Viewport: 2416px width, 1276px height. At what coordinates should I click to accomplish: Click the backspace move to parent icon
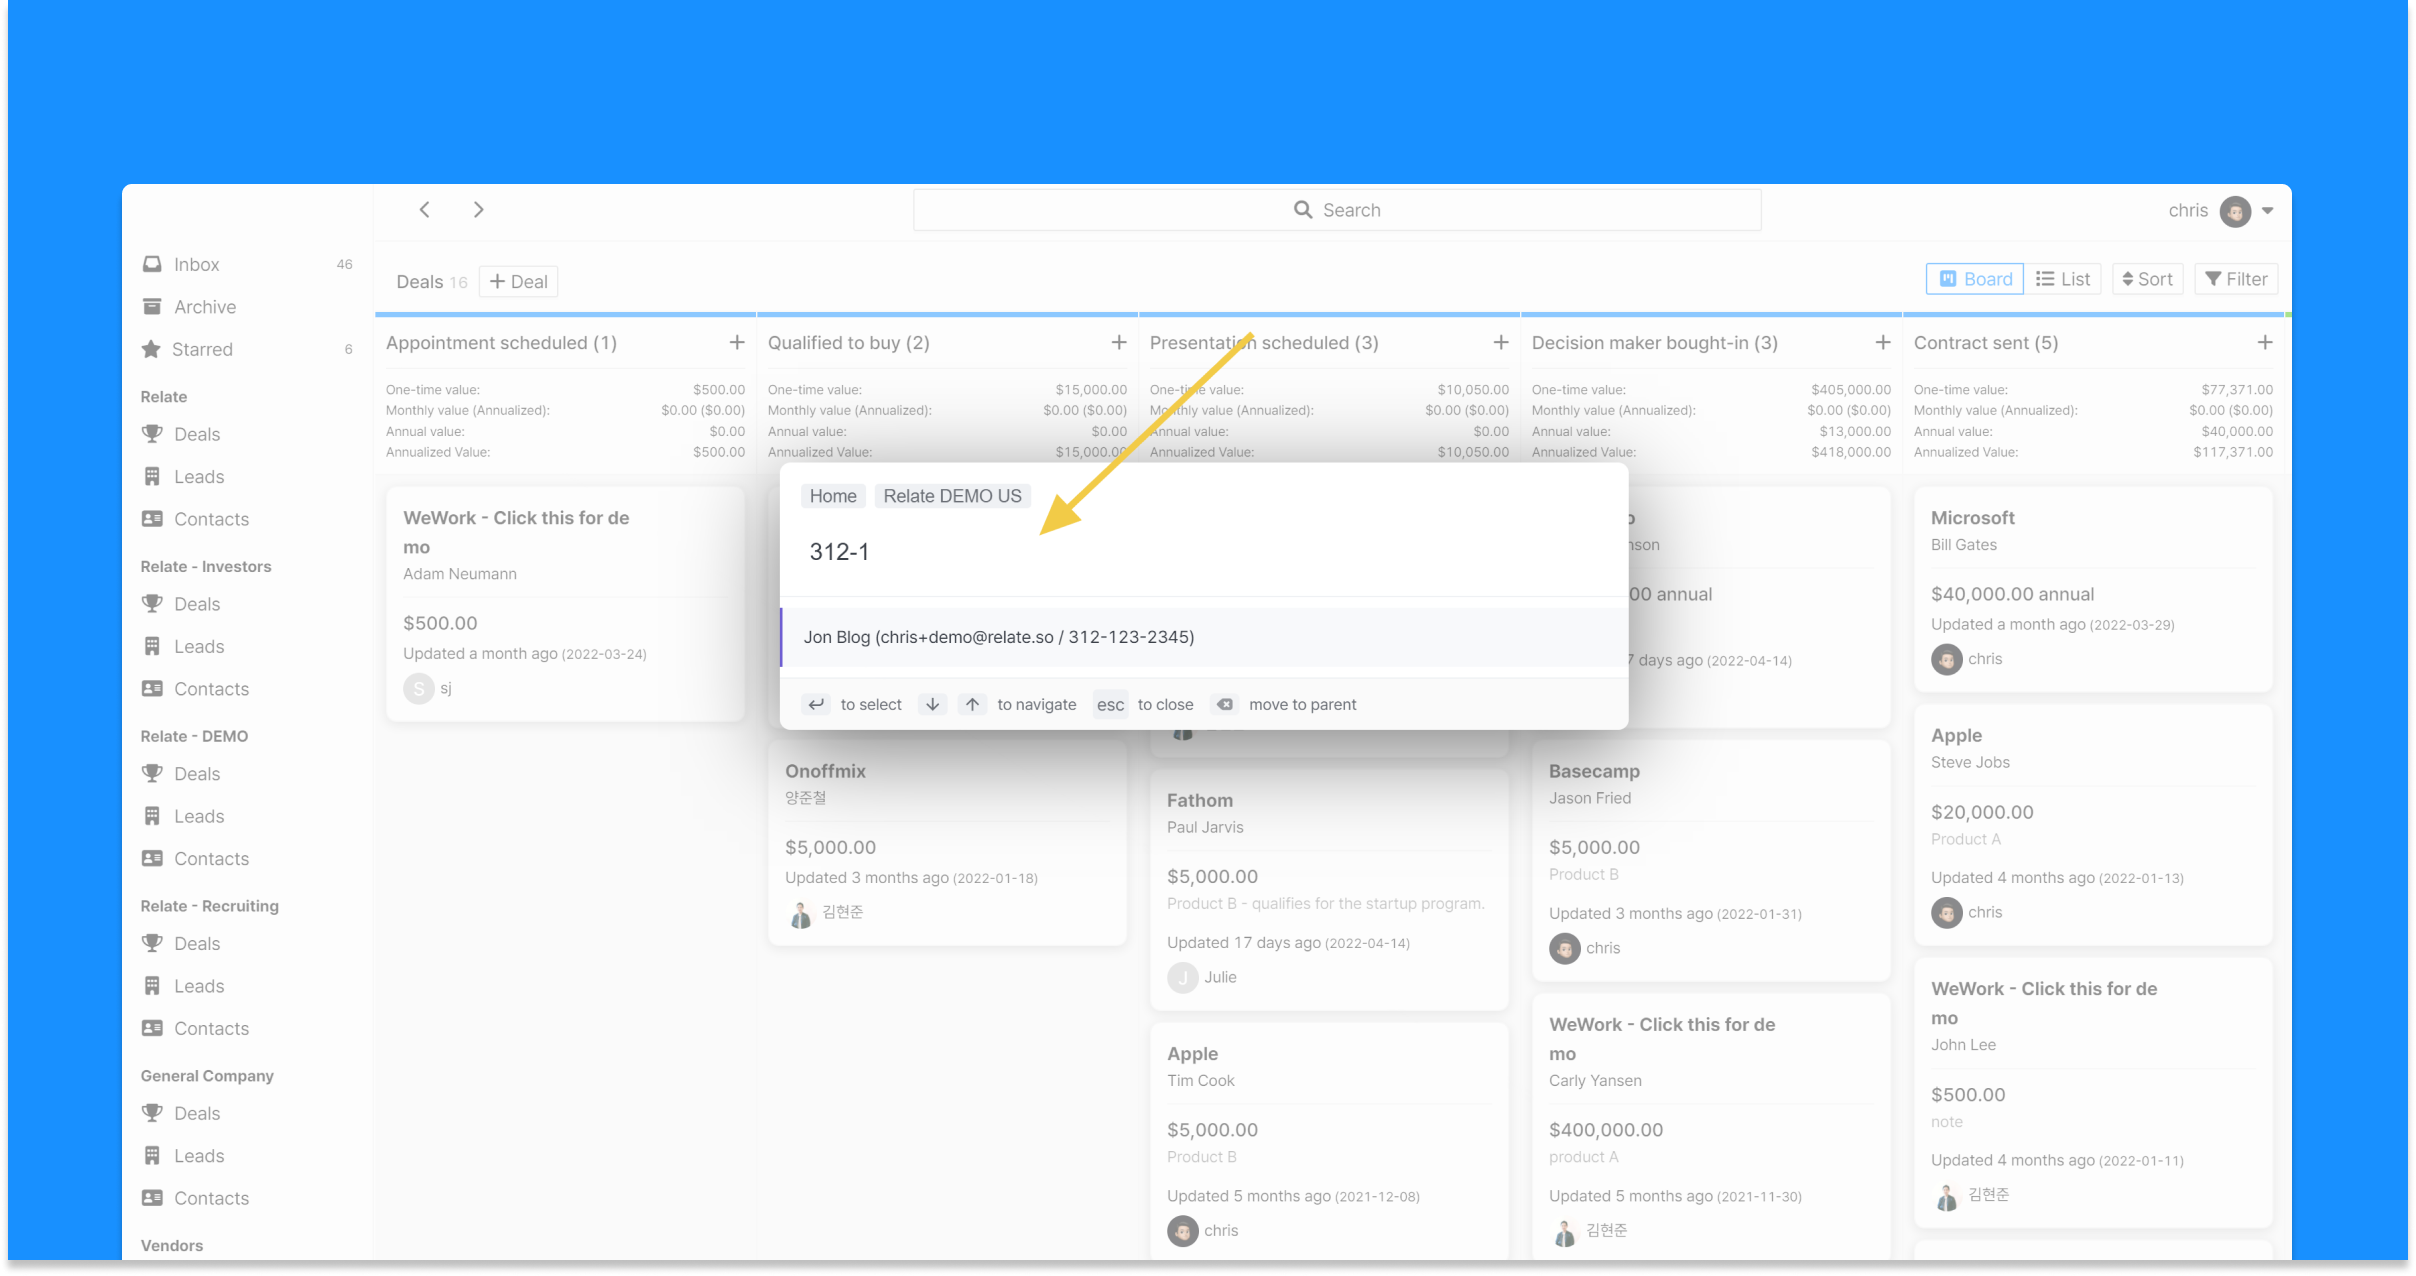pyautogui.click(x=1225, y=705)
